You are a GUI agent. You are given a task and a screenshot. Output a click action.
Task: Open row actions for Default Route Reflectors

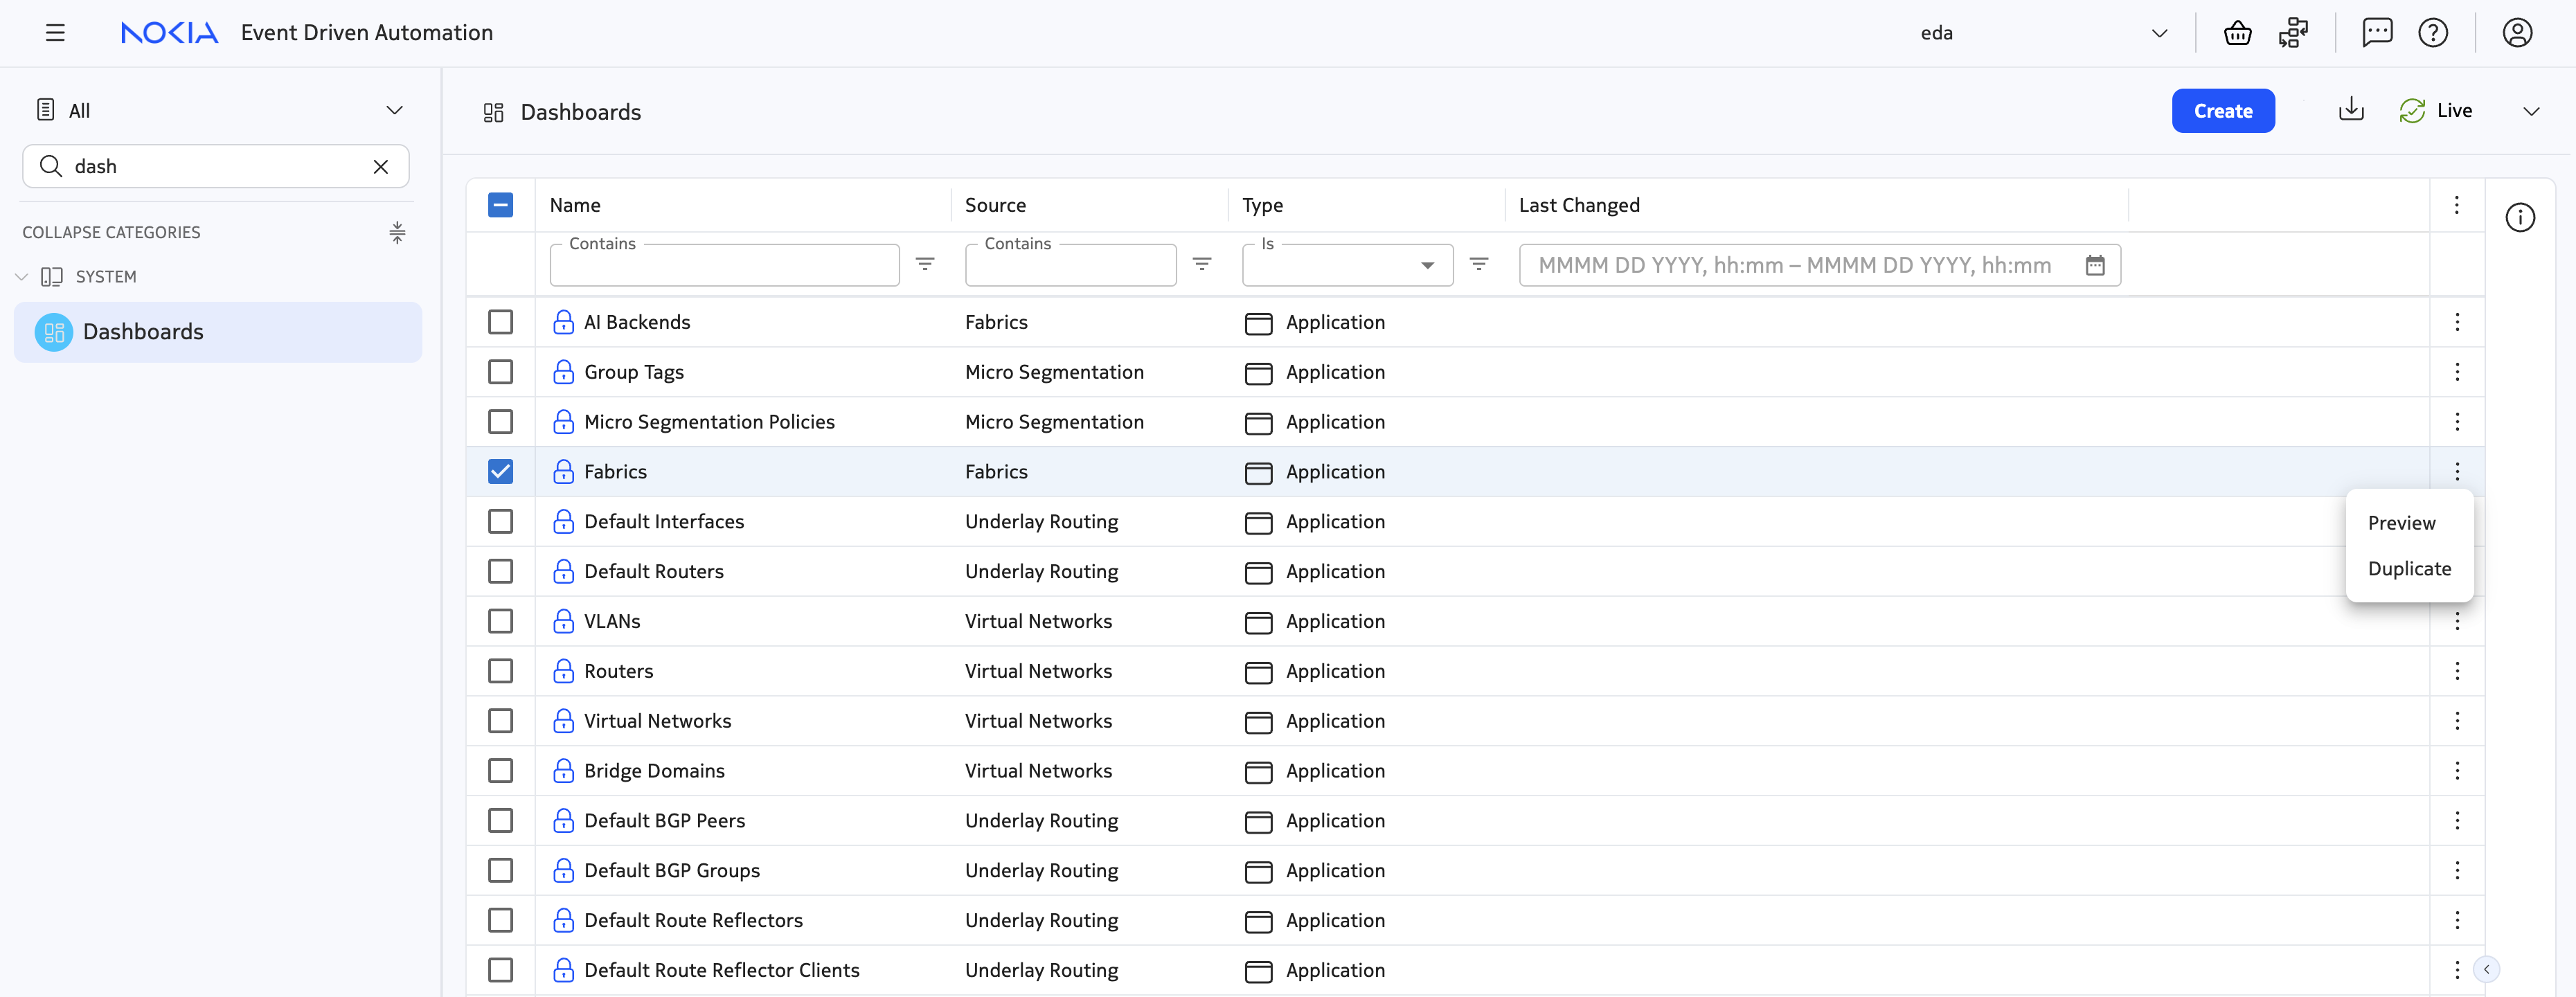coord(2457,920)
